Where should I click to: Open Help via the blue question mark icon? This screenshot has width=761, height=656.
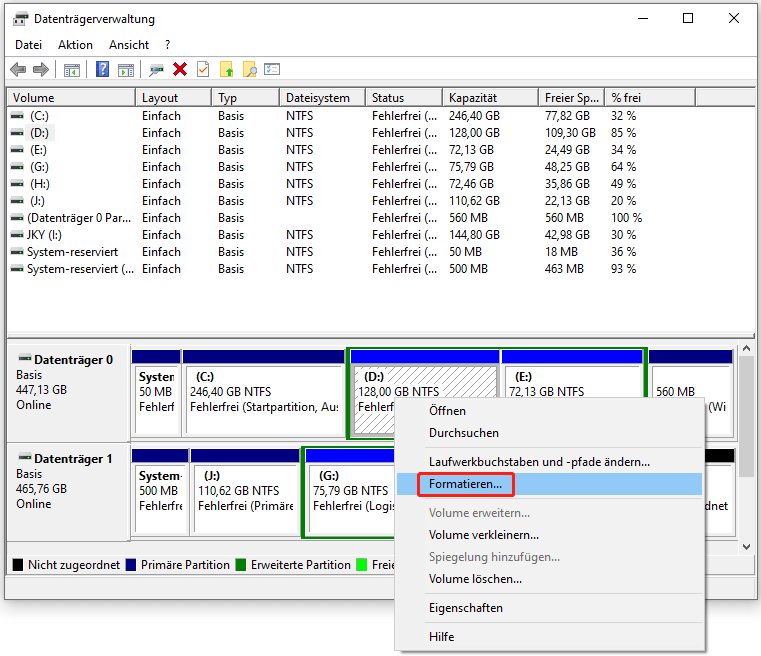click(102, 69)
